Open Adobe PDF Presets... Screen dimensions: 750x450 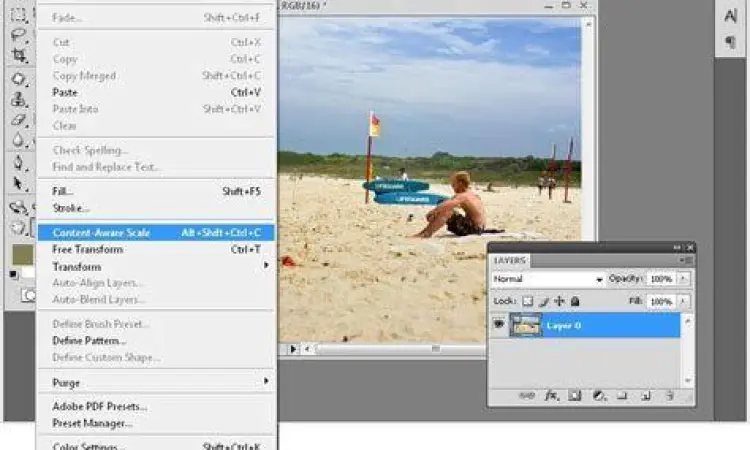pyautogui.click(x=156, y=406)
